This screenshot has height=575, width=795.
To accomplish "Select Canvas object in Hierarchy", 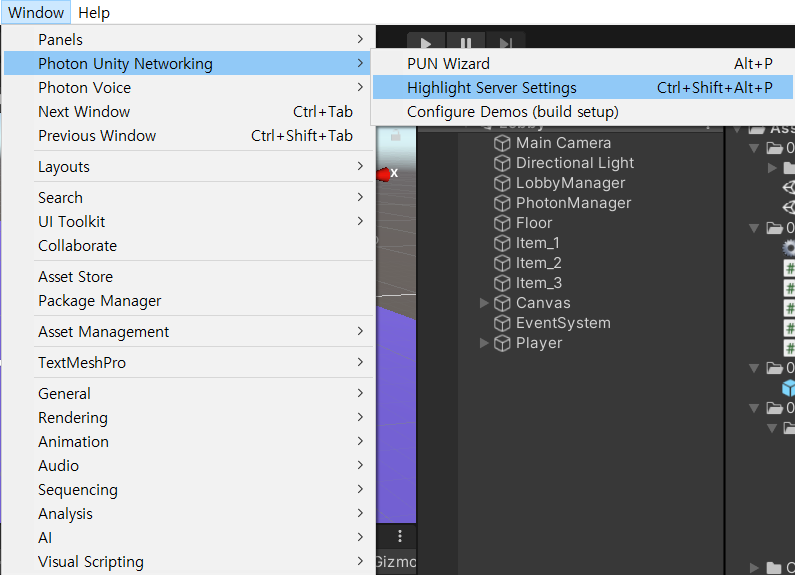I will coord(543,303).
